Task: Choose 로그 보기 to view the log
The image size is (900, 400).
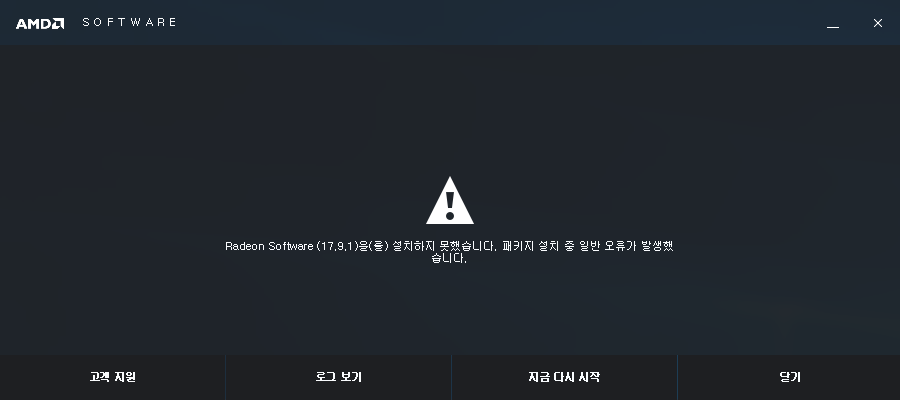Action: (339, 377)
